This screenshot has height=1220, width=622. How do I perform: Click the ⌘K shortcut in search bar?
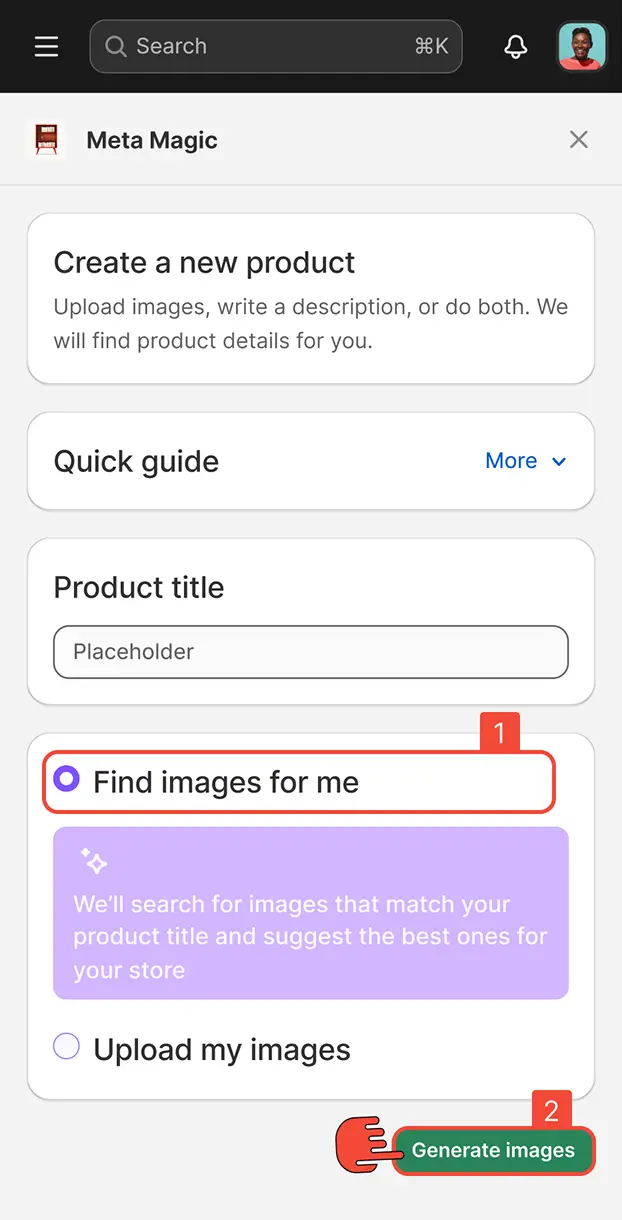(x=431, y=47)
